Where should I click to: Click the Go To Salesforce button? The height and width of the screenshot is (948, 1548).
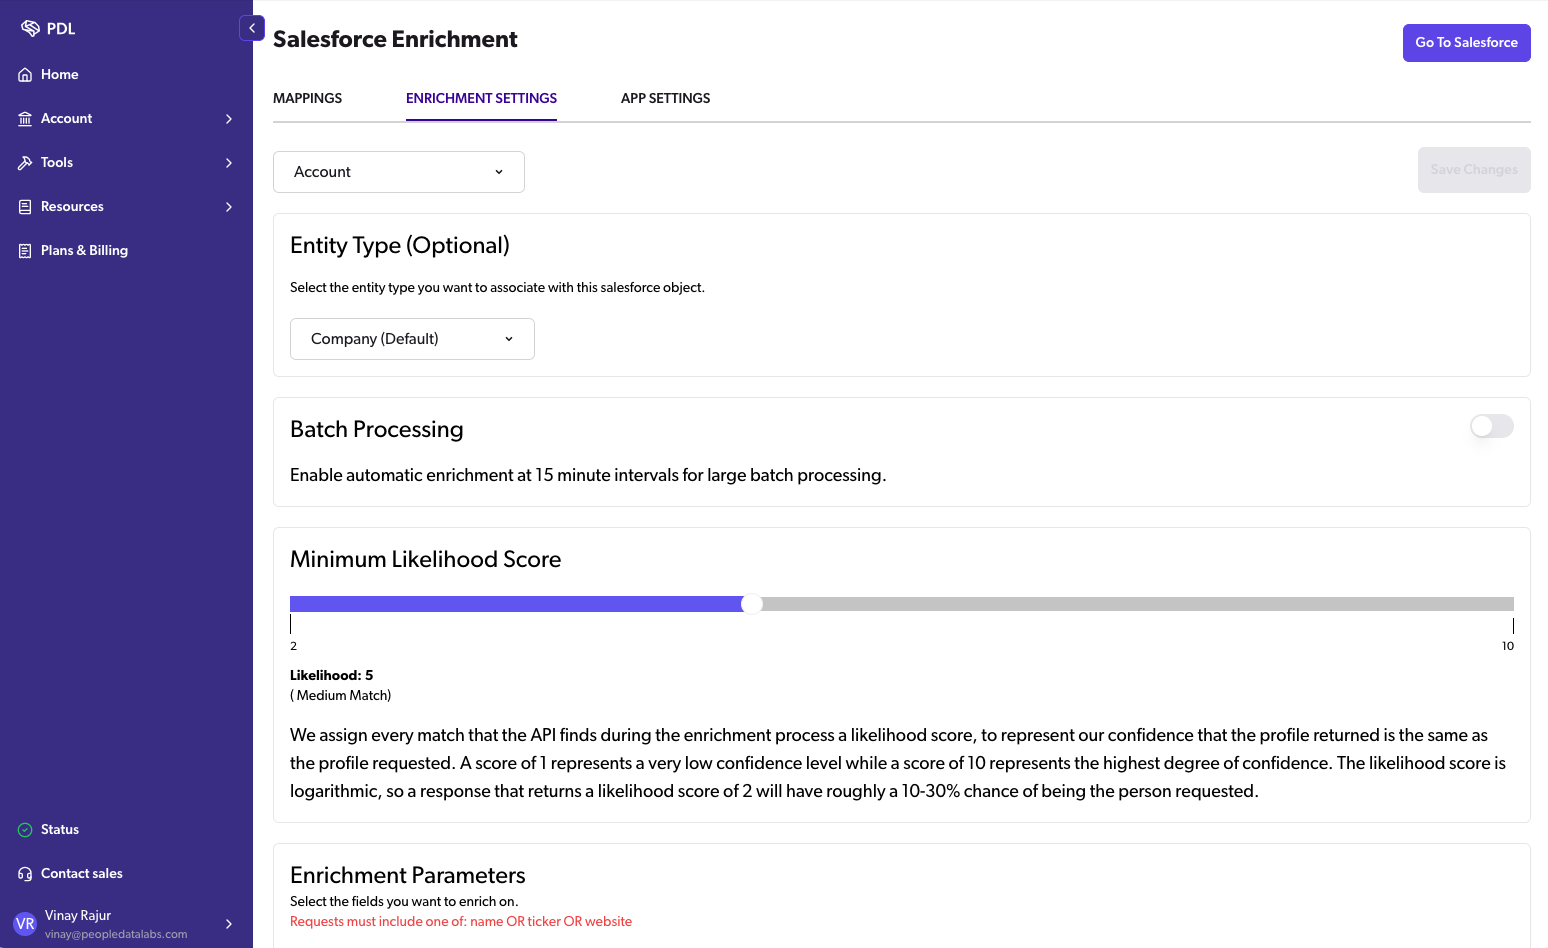pos(1466,43)
